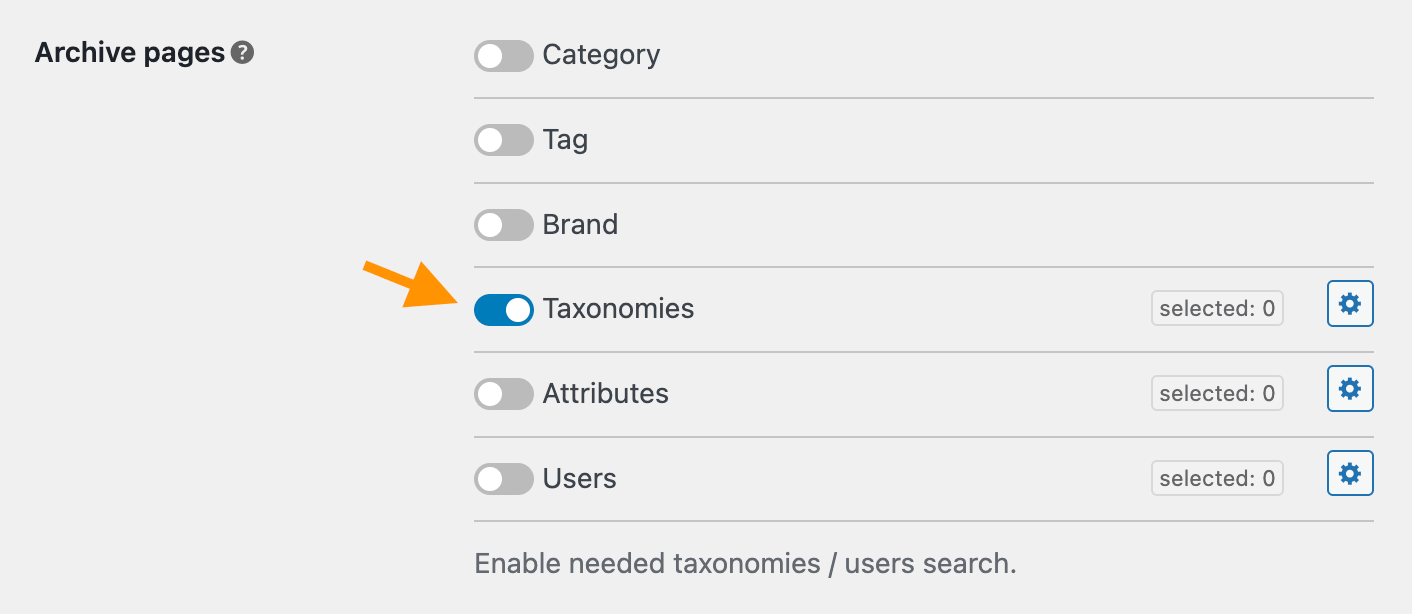Screen dimensions: 1412x614
Task: Click Users 'selected: 0' badge
Action: click(x=1217, y=479)
